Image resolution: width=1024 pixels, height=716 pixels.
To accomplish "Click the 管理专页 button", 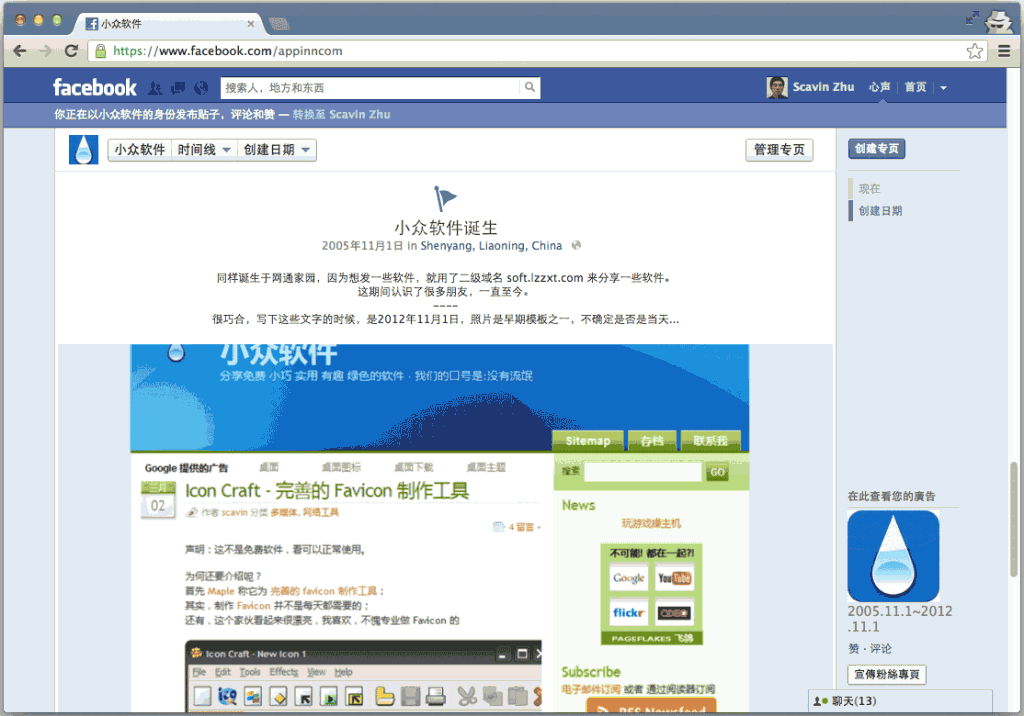I will coord(779,150).
